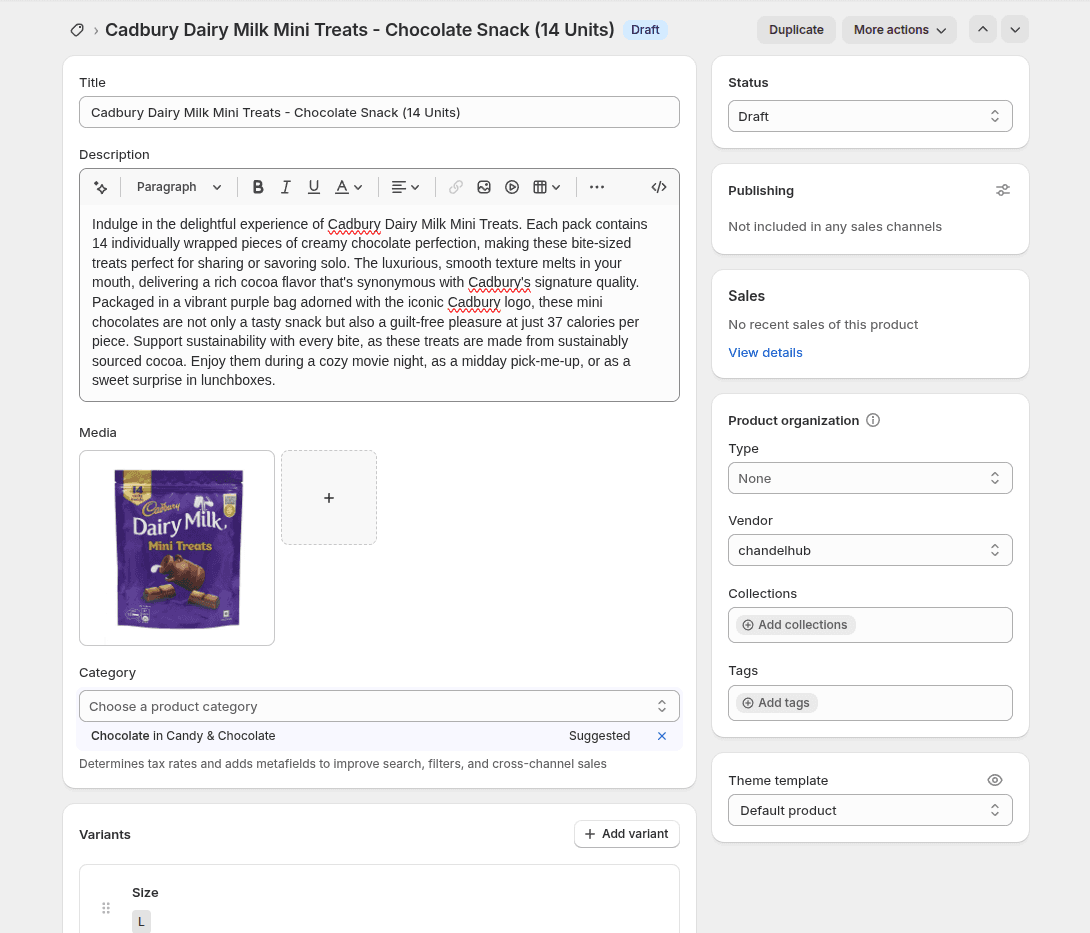Viewport: 1090px width, 933px height.
Task: Open the insert table dropdown
Action: tap(546, 187)
